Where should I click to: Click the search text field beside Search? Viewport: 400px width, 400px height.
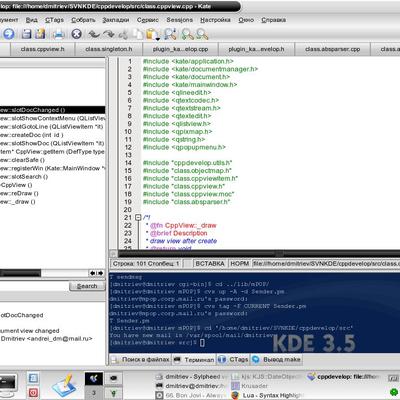click(x=34, y=286)
